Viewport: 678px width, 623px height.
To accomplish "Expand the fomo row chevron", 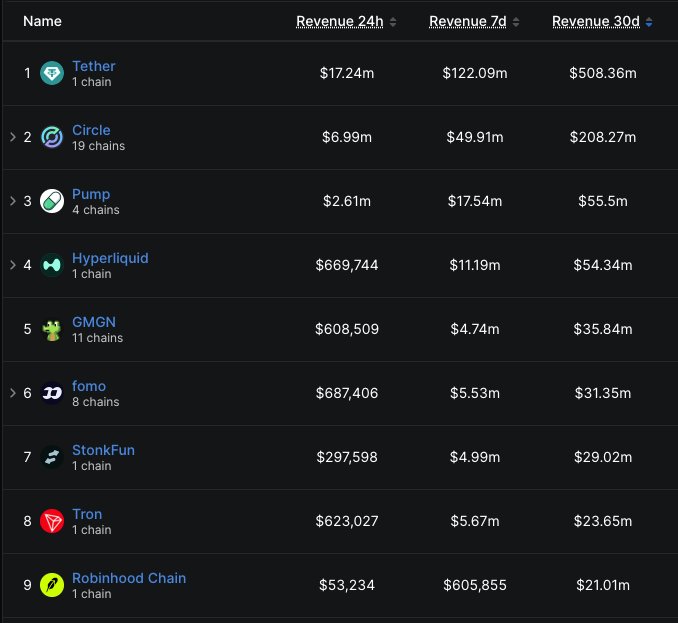I will [x=13, y=393].
